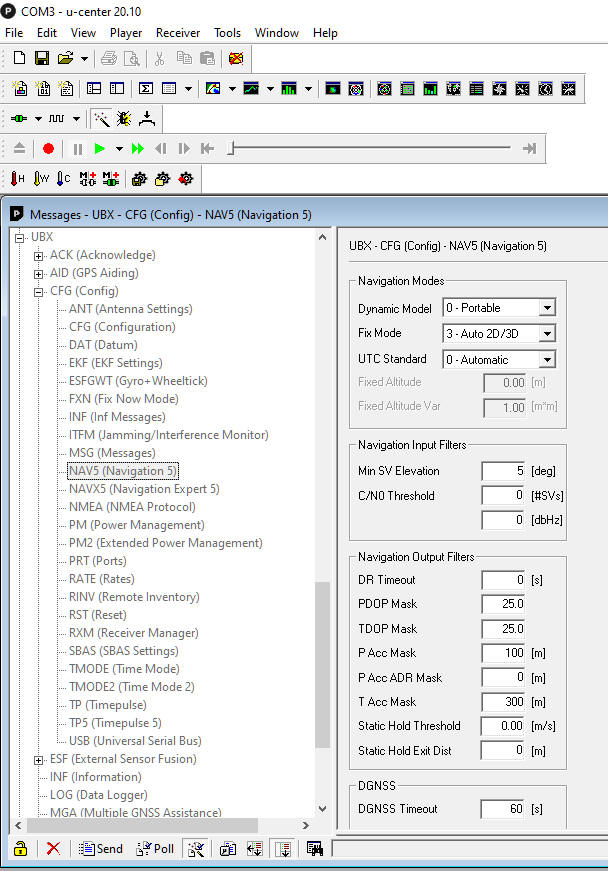The image size is (608, 871).
Task: Click the DGNSS Timeout input field
Action: point(503,809)
